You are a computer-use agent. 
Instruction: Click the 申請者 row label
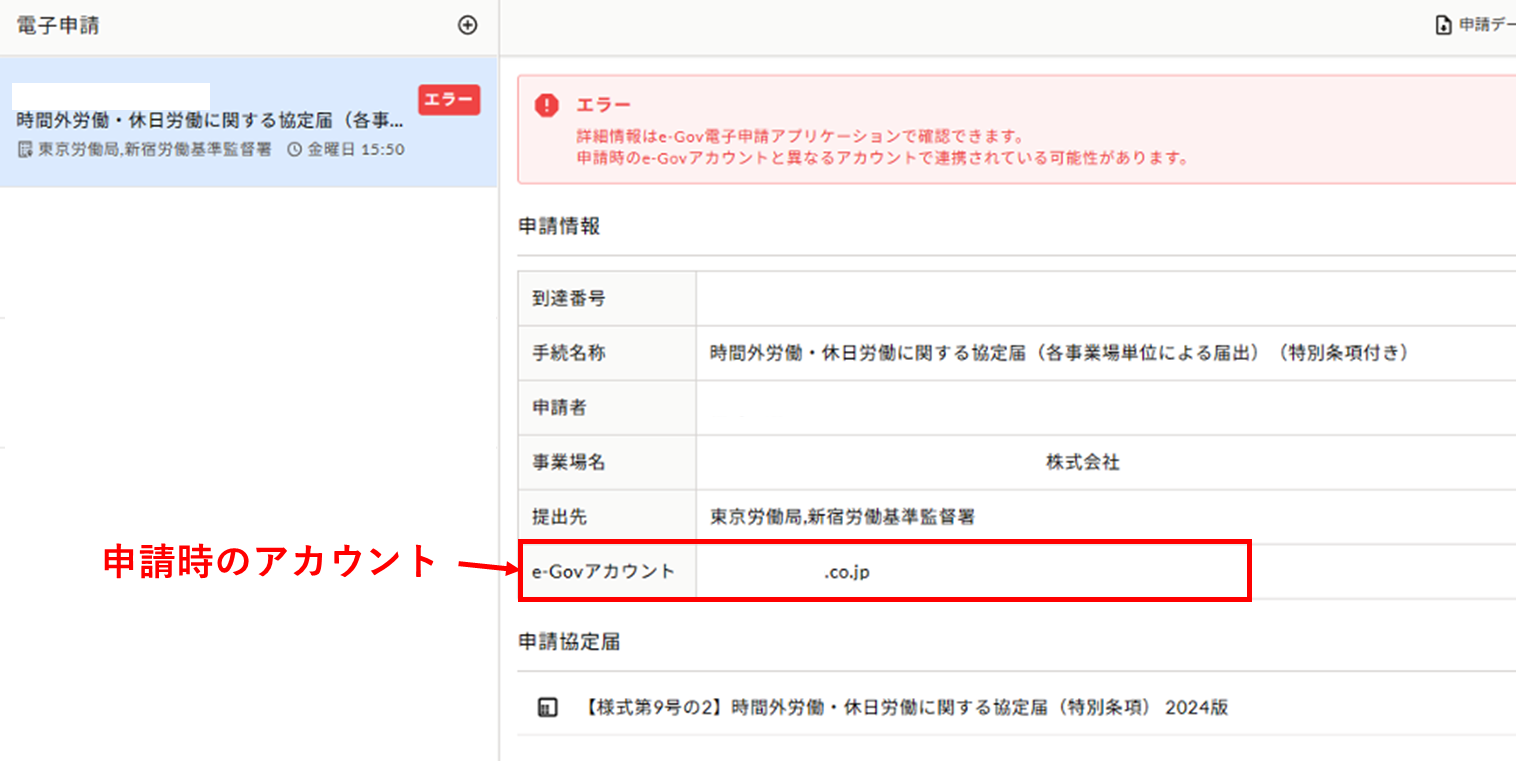pyautogui.click(x=559, y=408)
